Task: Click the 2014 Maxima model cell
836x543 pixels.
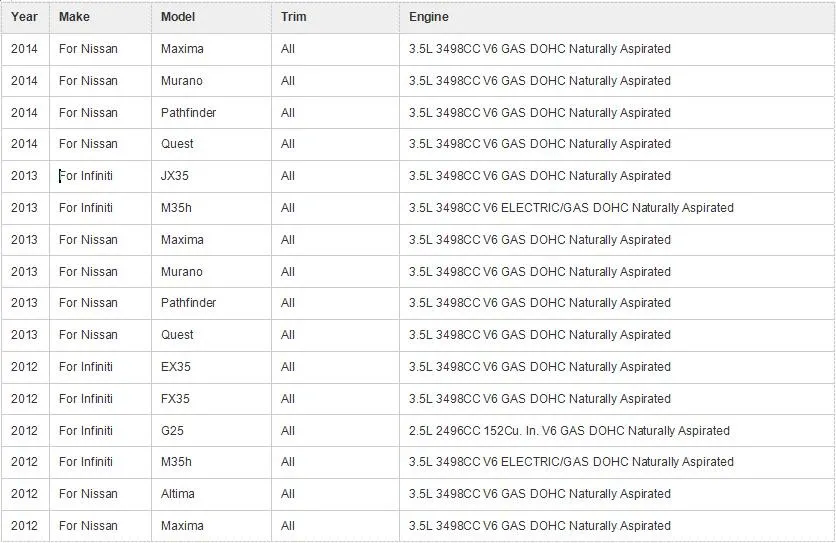Action: pos(211,49)
